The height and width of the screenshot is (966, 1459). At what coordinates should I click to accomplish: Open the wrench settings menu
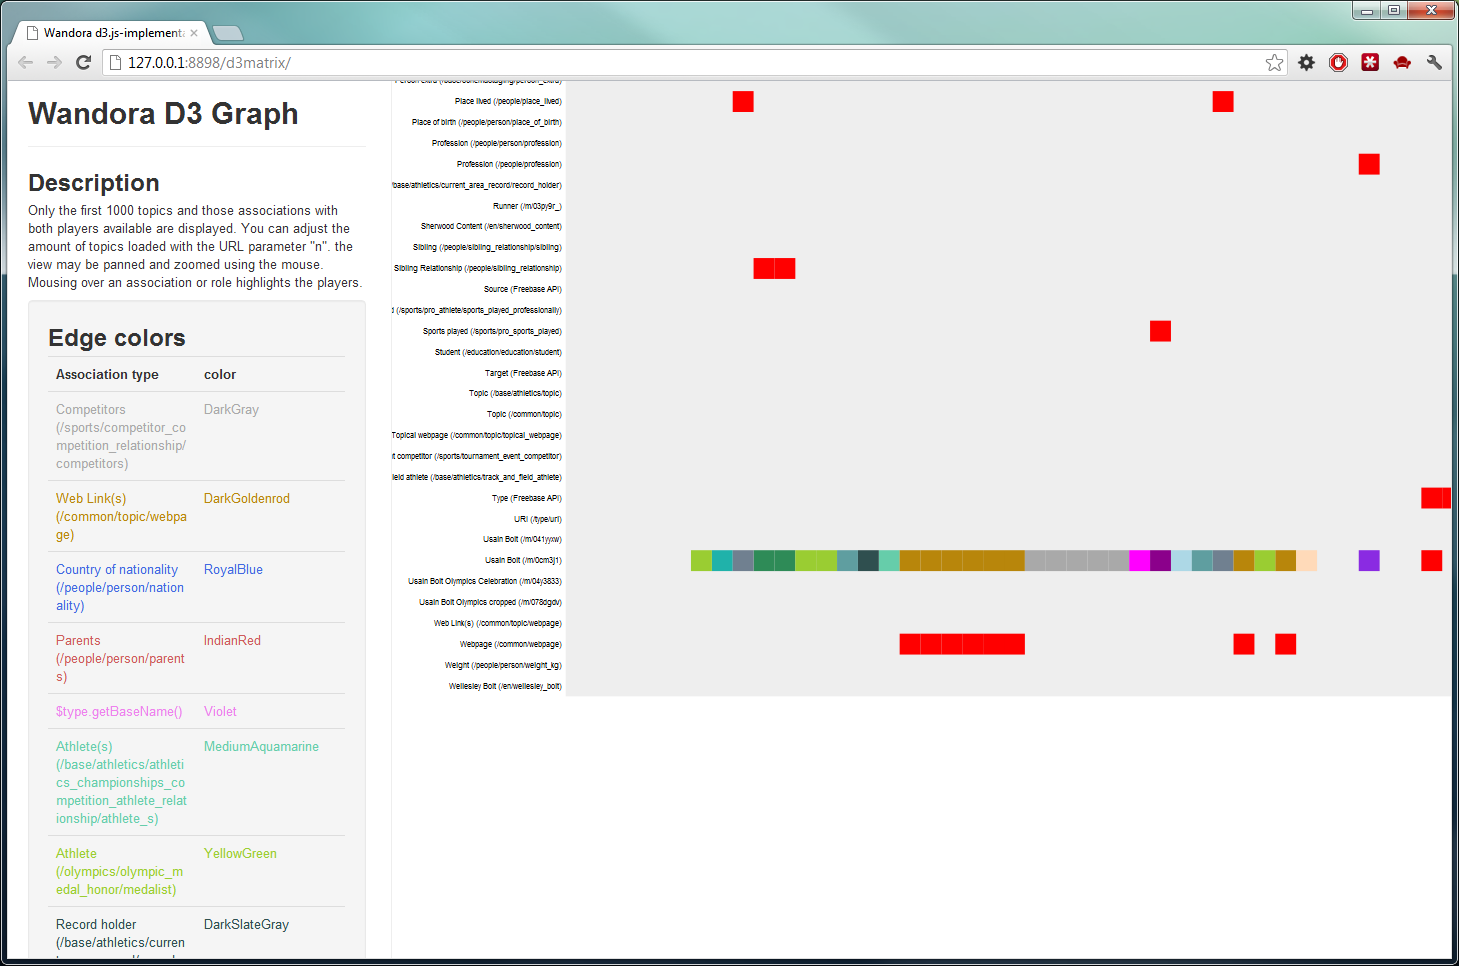coord(1434,63)
